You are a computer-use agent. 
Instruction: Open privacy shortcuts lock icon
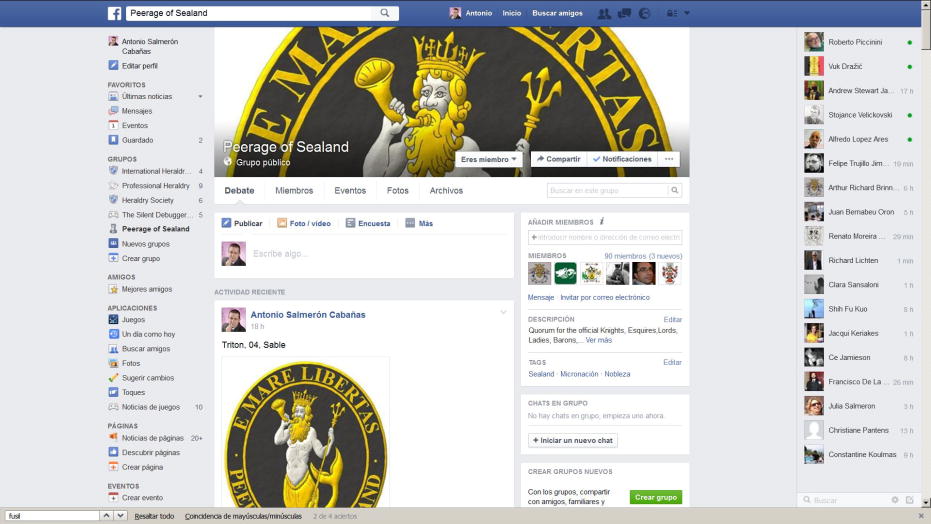tap(672, 13)
